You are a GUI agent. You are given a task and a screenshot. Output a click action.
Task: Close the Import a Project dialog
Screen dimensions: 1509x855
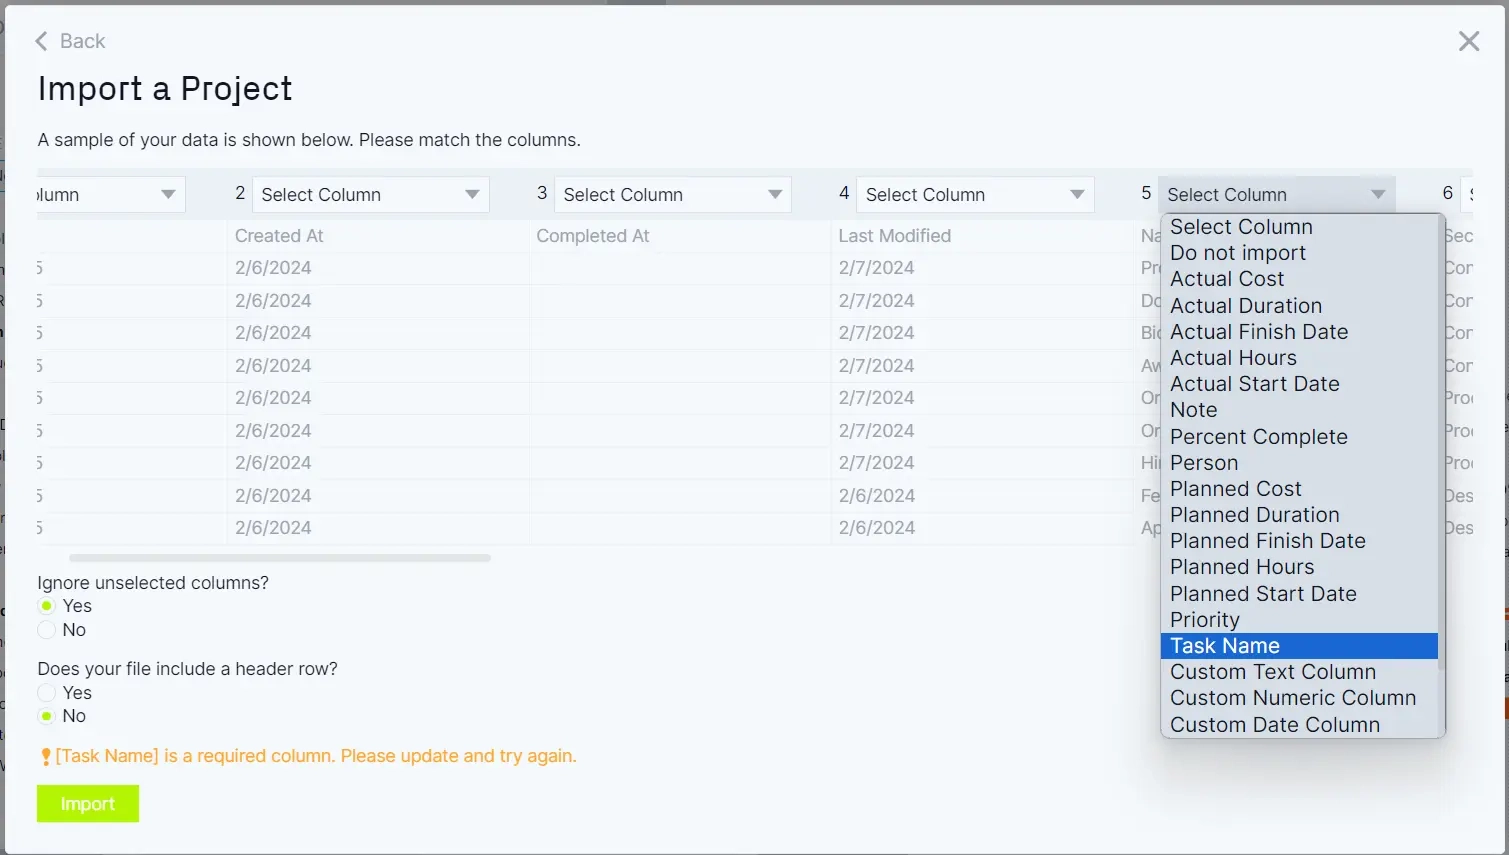pyautogui.click(x=1468, y=41)
